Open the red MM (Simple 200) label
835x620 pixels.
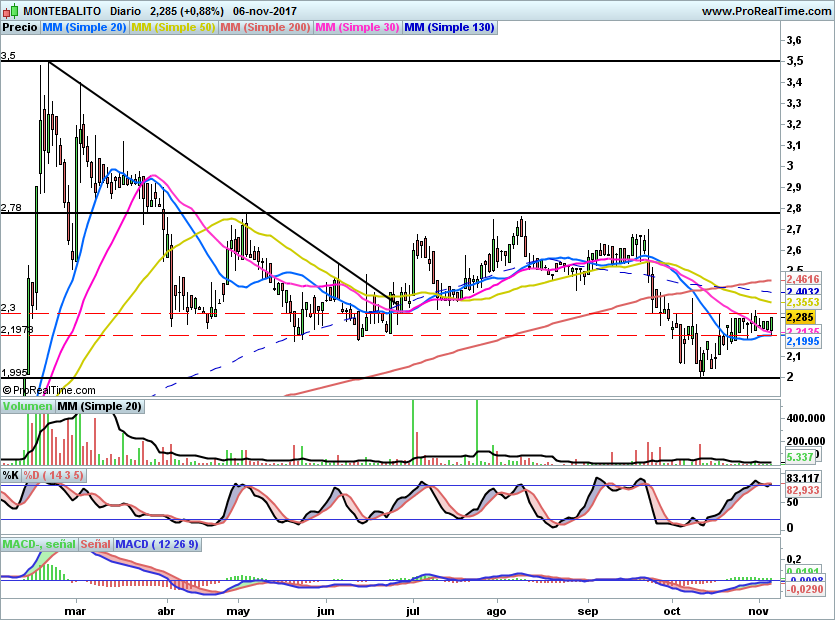265,28
